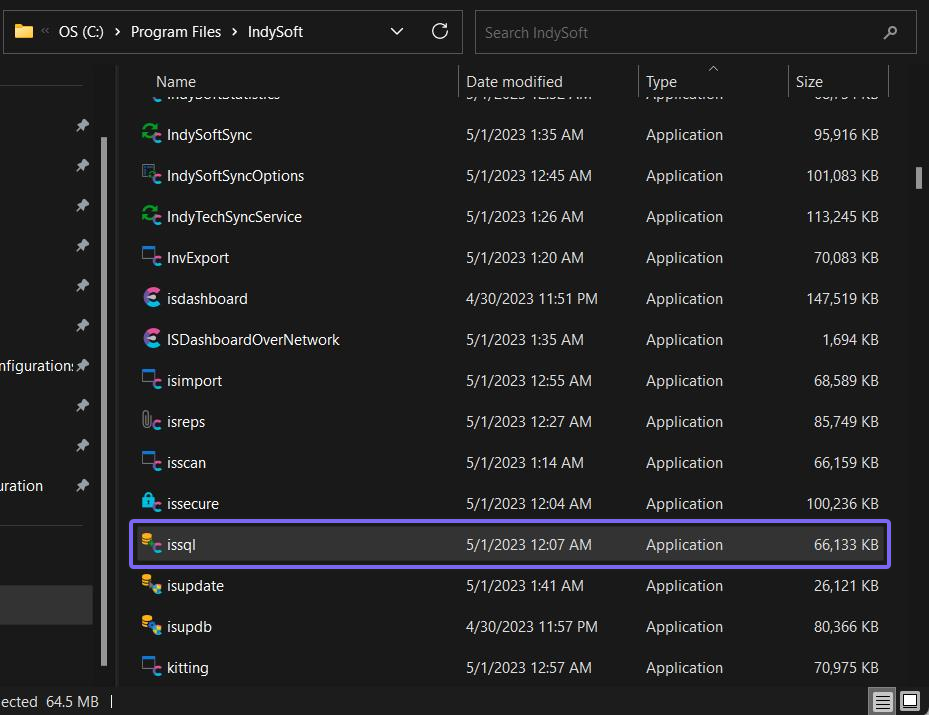This screenshot has width=929, height=715.
Task: Click the Search IndySoft field
Action: (x=680, y=32)
